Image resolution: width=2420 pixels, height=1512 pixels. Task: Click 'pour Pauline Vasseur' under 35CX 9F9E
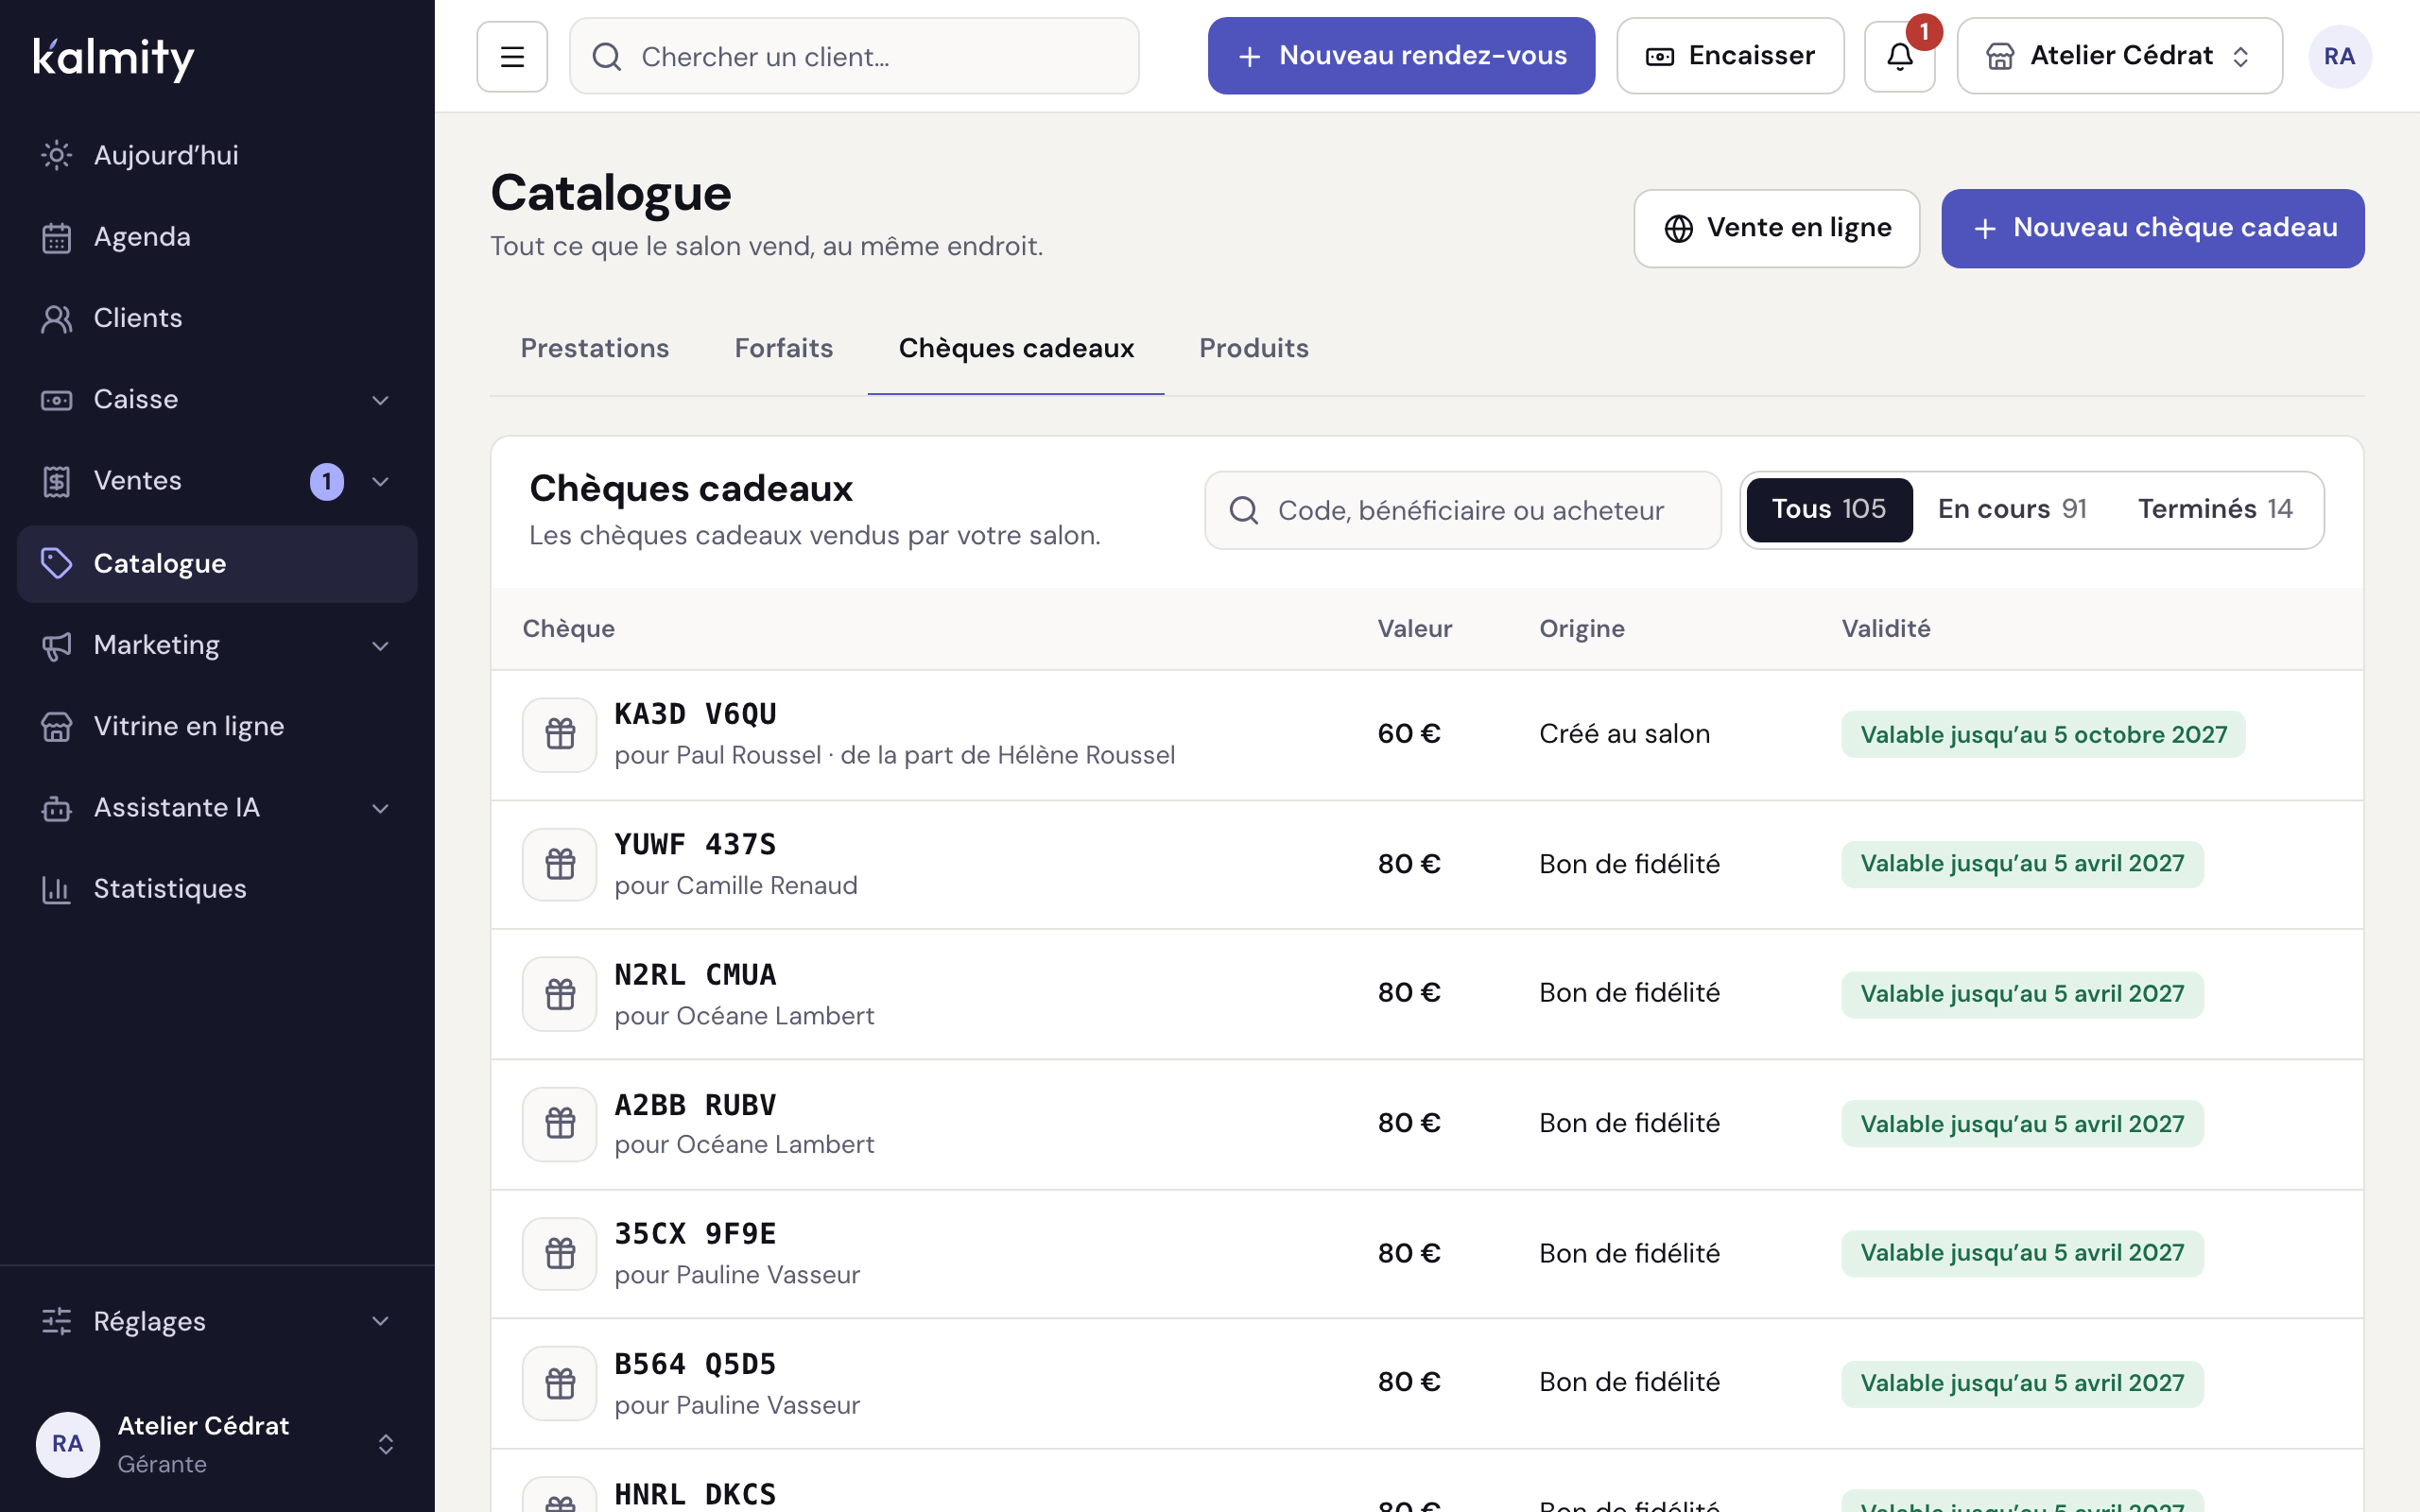(x=737, y=1275)
